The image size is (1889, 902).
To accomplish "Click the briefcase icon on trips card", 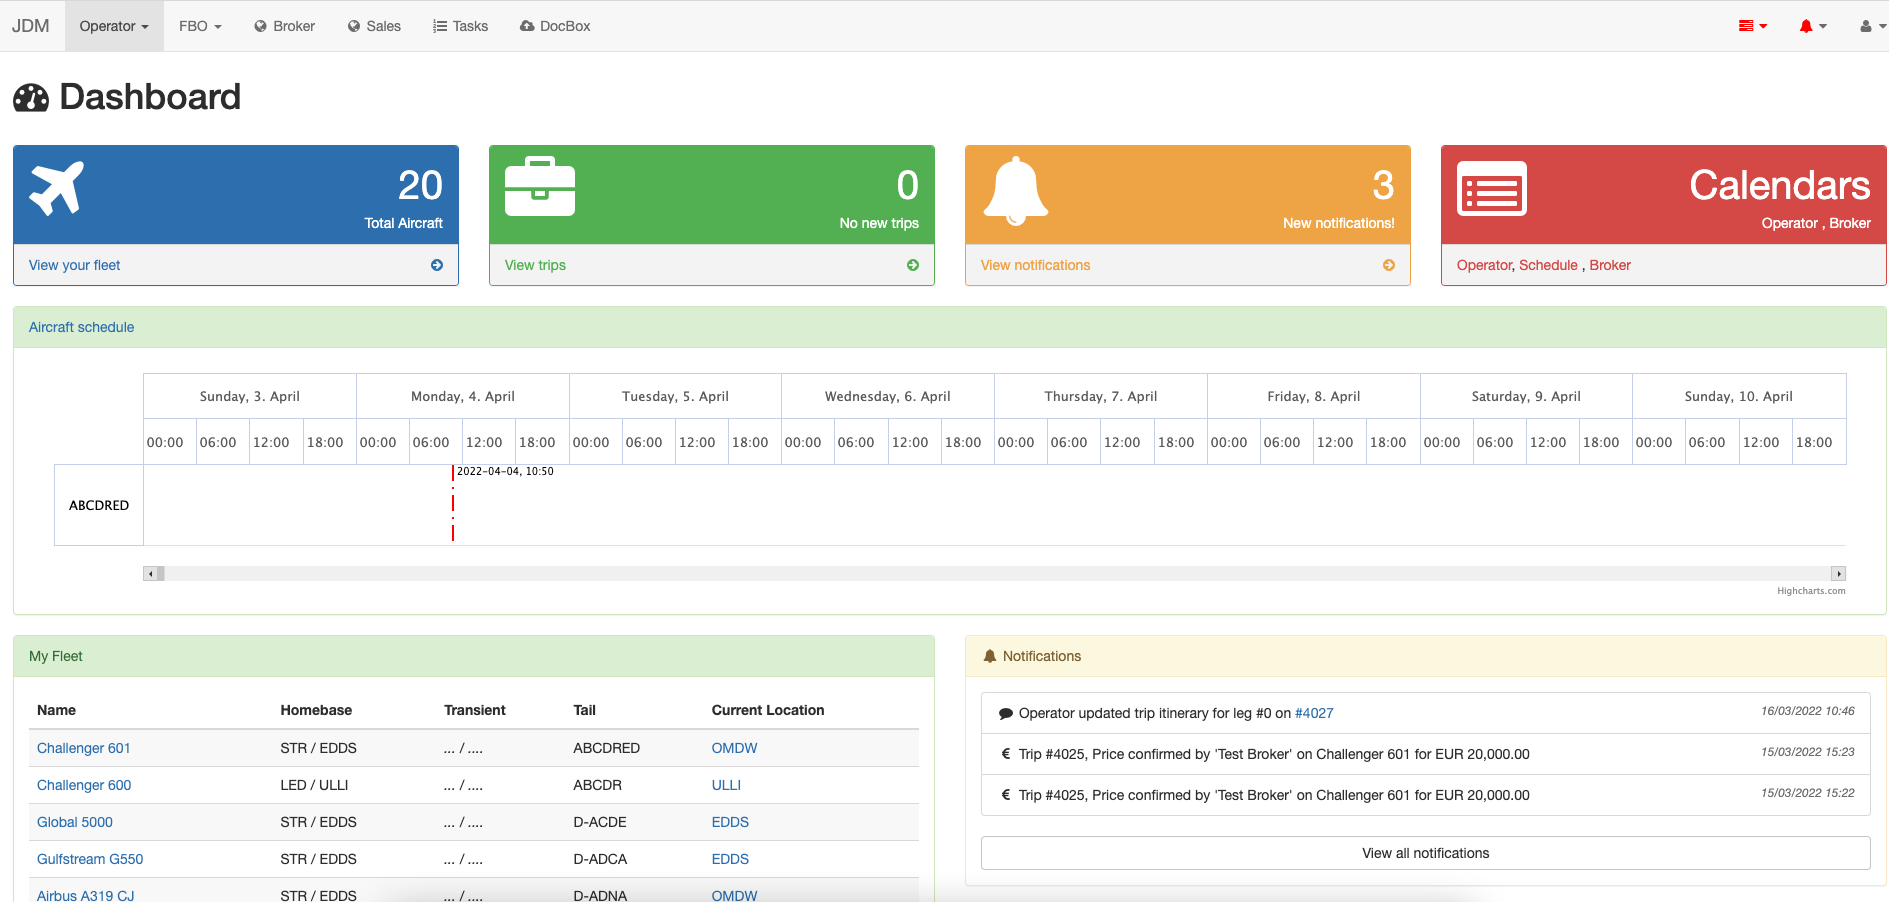I will click(540, 187).
